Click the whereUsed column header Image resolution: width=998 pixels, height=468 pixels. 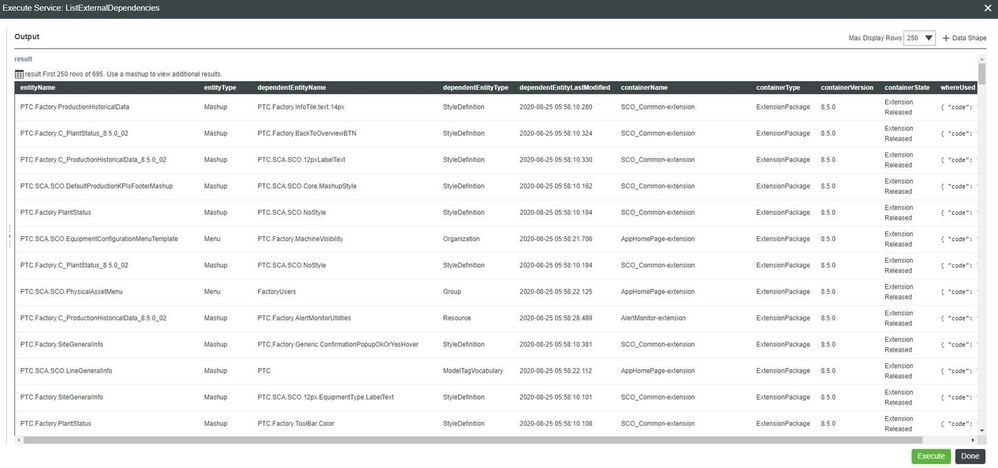pos(958,88)
